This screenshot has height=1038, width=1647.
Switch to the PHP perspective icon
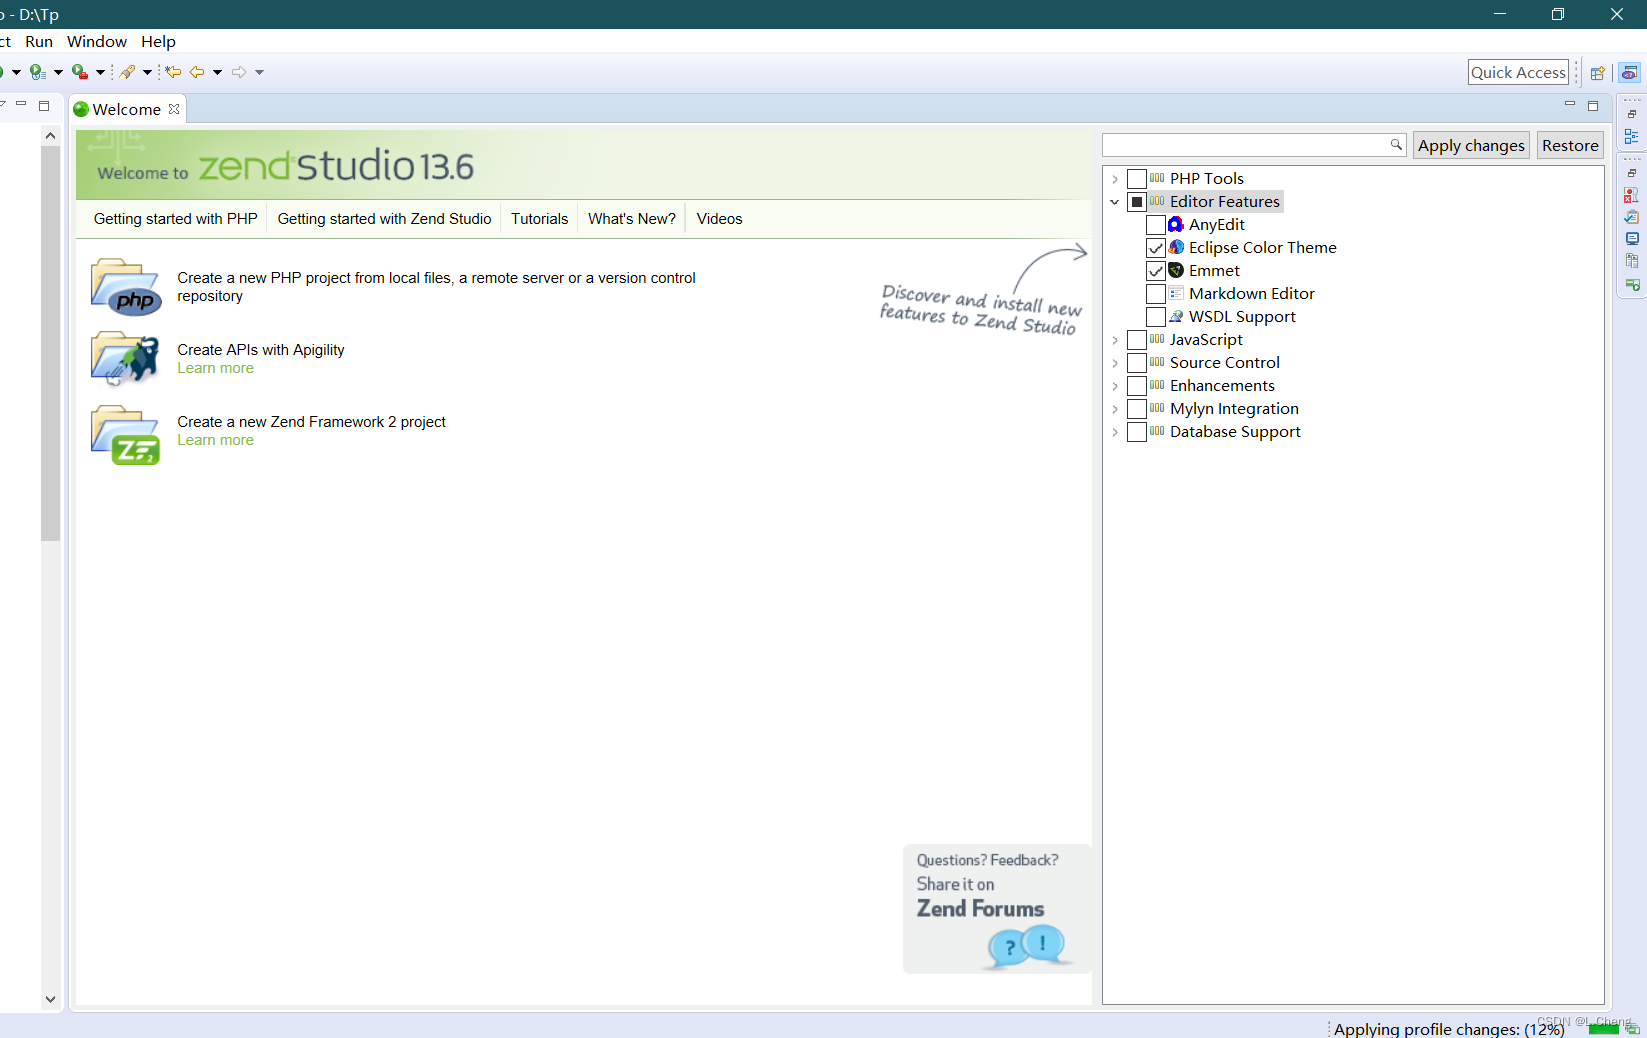pos(1630,73)
